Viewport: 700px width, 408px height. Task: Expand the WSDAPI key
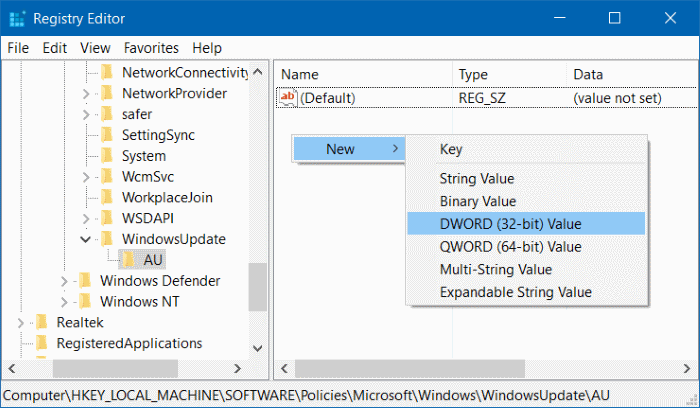point(86,219)
